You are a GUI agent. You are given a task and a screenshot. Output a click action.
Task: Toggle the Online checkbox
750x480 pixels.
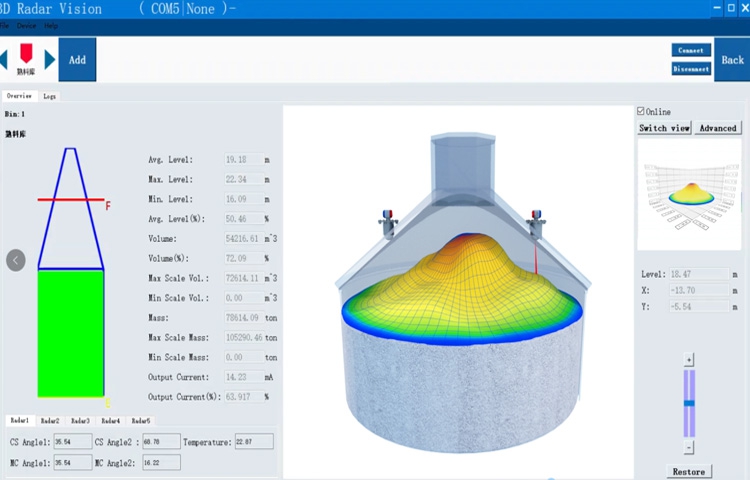coord(641,112)
